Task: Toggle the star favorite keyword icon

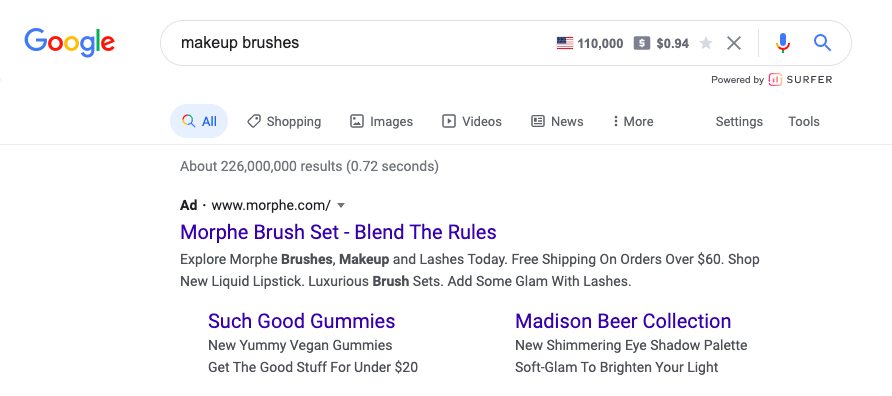Action: tap(705, 43)
